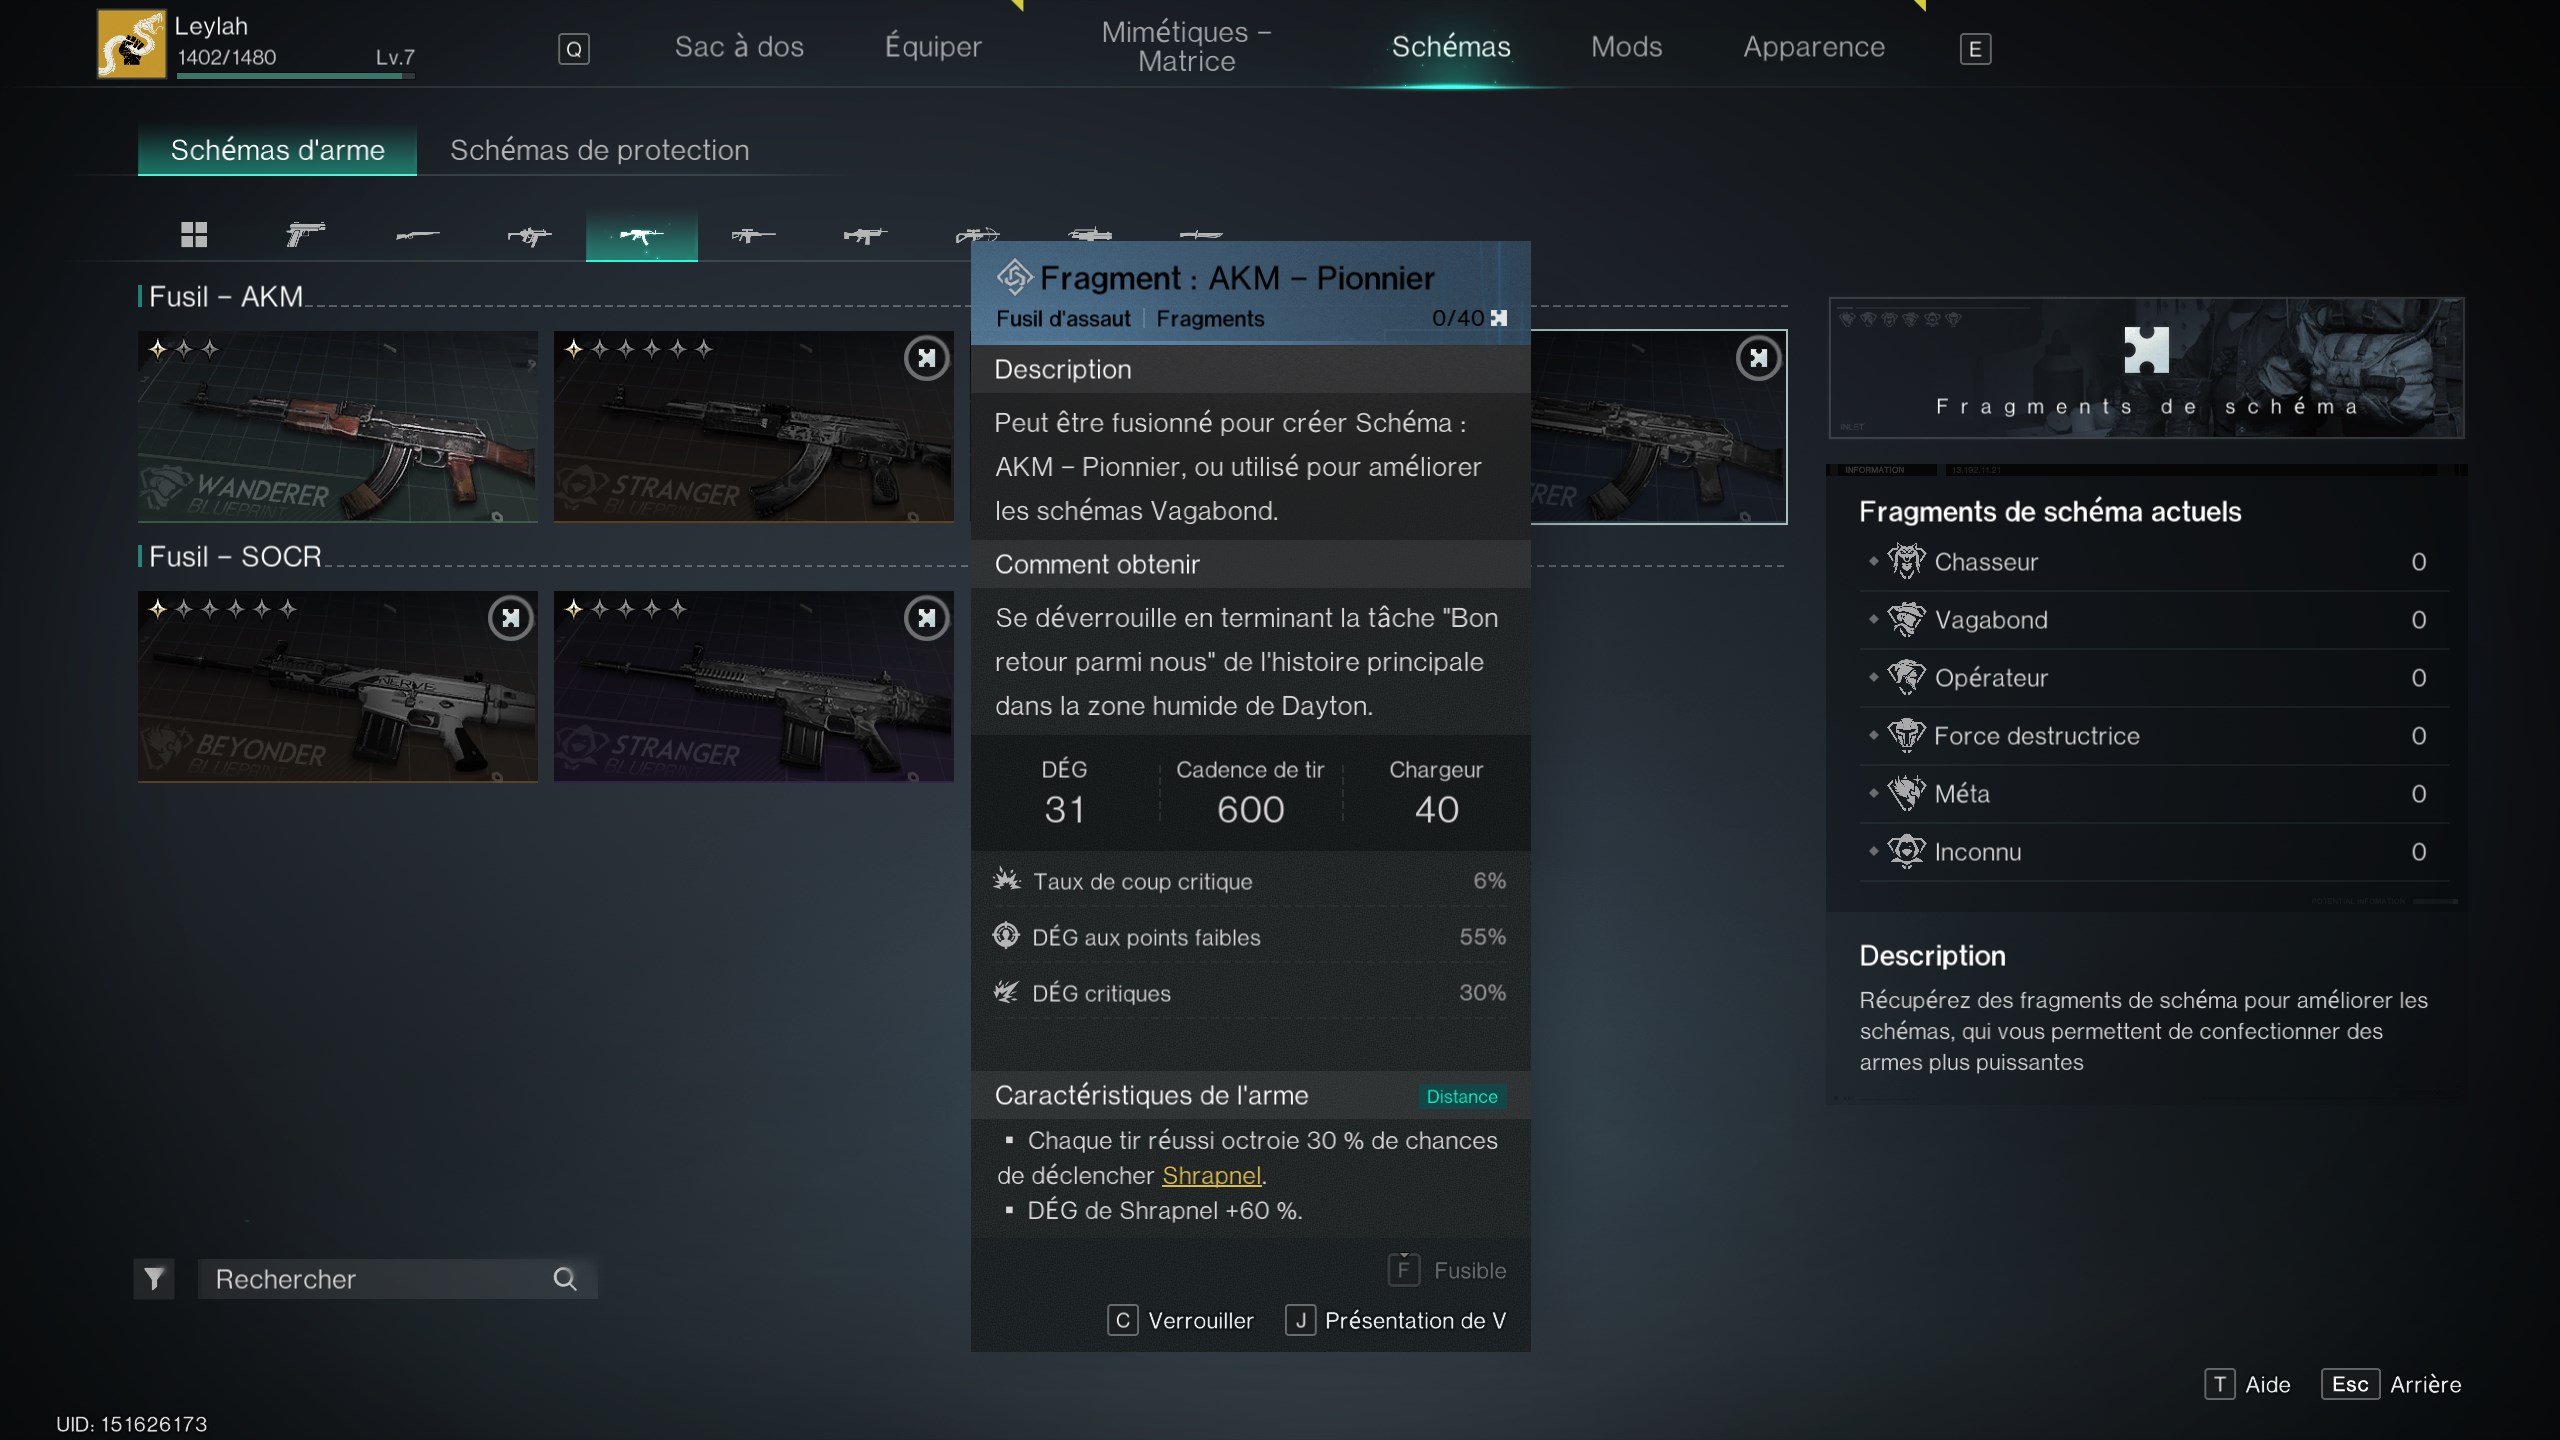
Task: Filter schemas by sniper rifle icon
Action: point(753,236)
